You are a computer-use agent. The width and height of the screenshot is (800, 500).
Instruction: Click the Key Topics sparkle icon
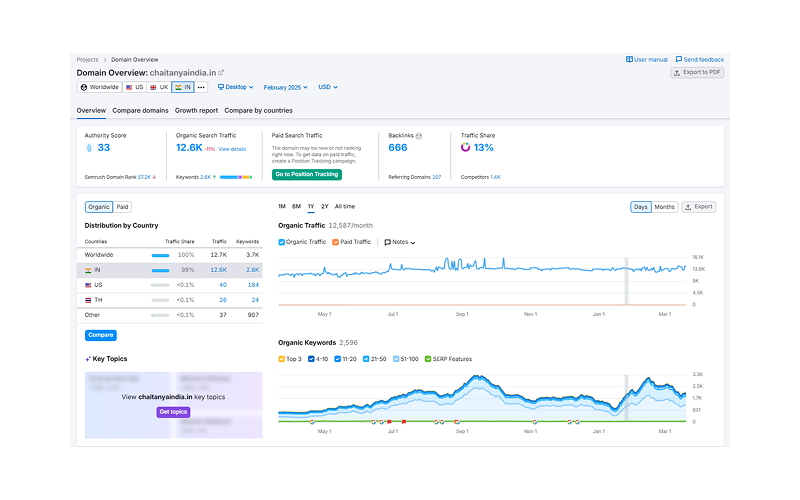point(88,359)
